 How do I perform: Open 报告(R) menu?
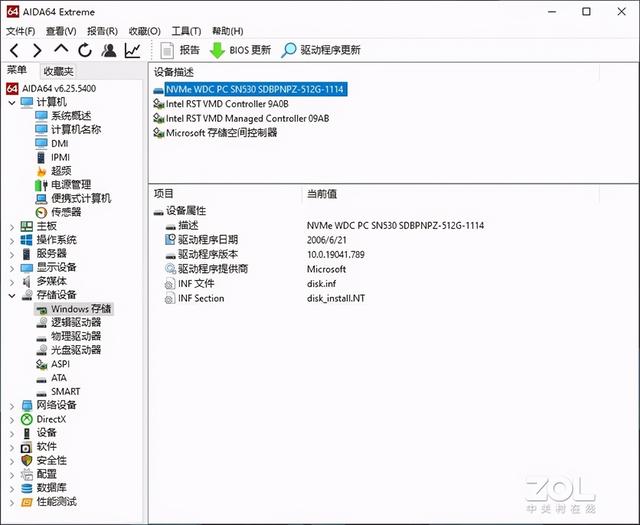(x=102, y=31)
